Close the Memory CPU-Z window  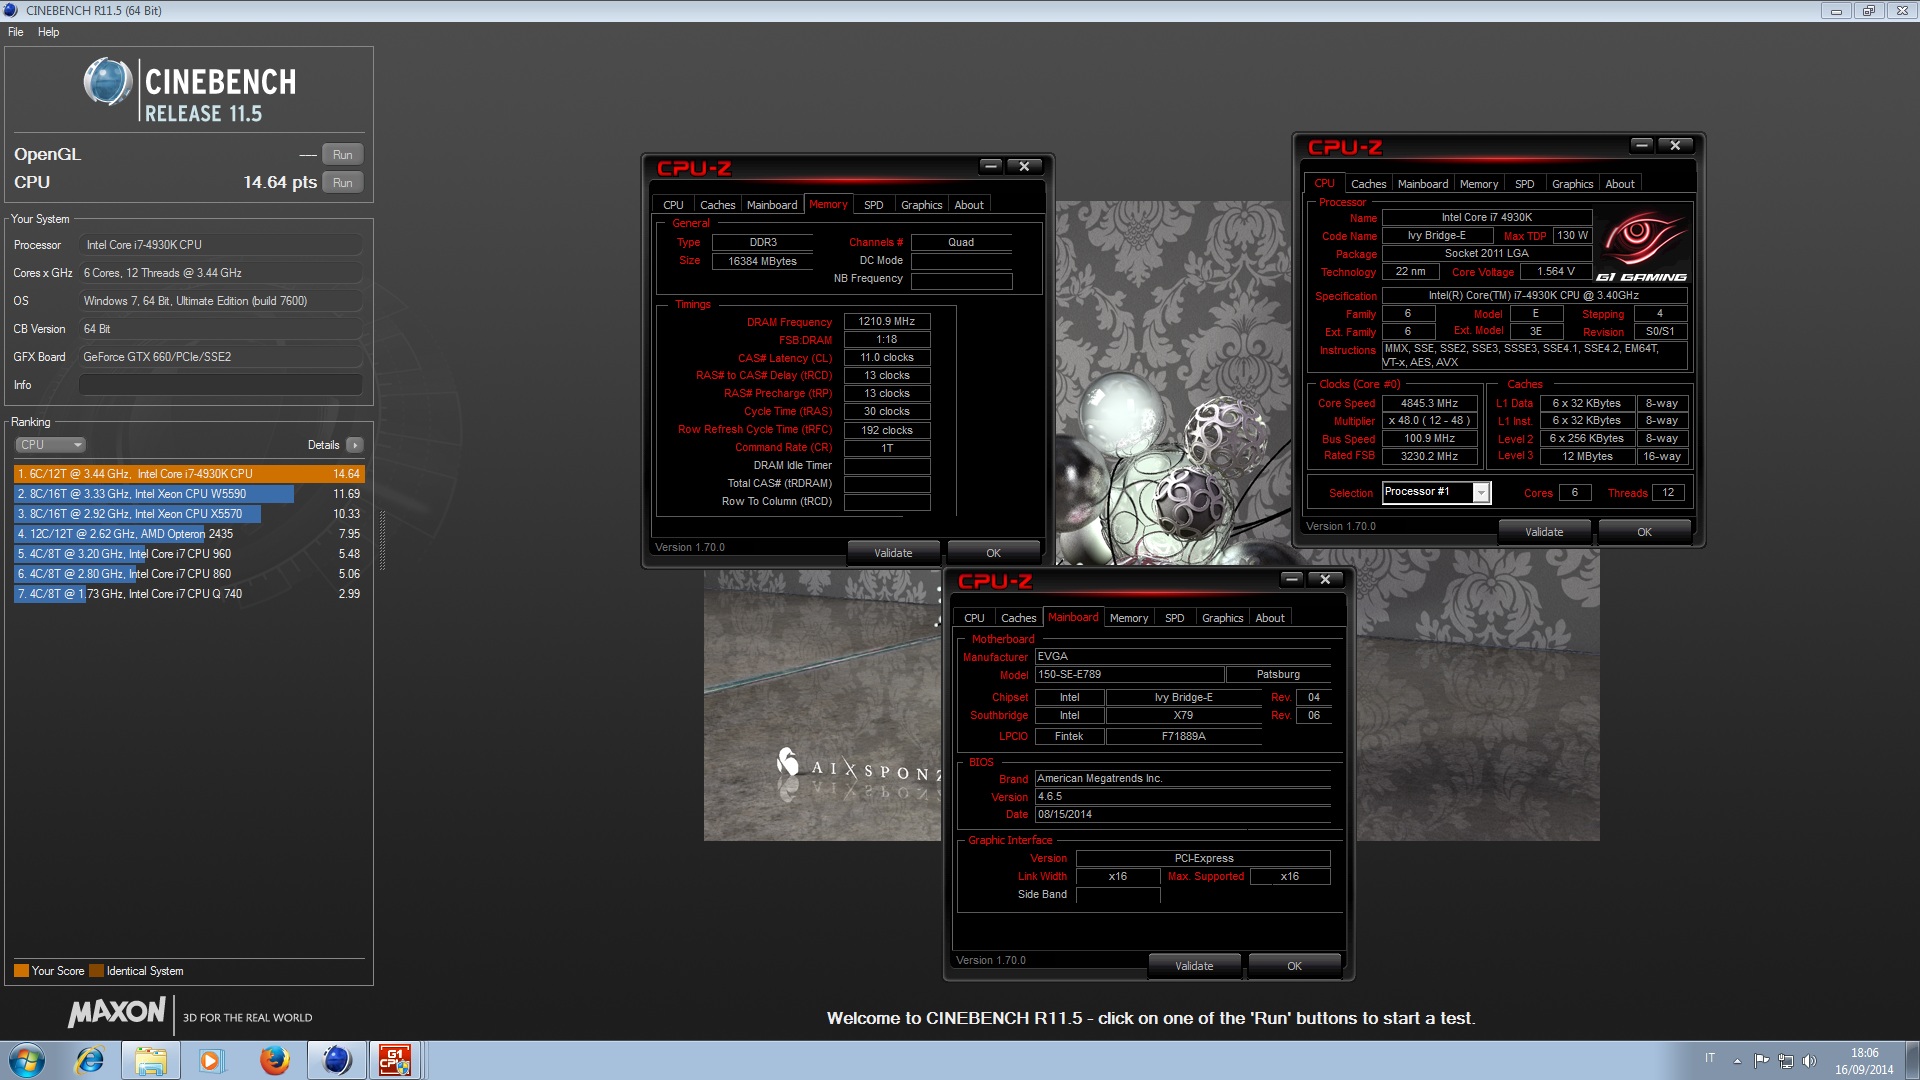(1024, 166)
